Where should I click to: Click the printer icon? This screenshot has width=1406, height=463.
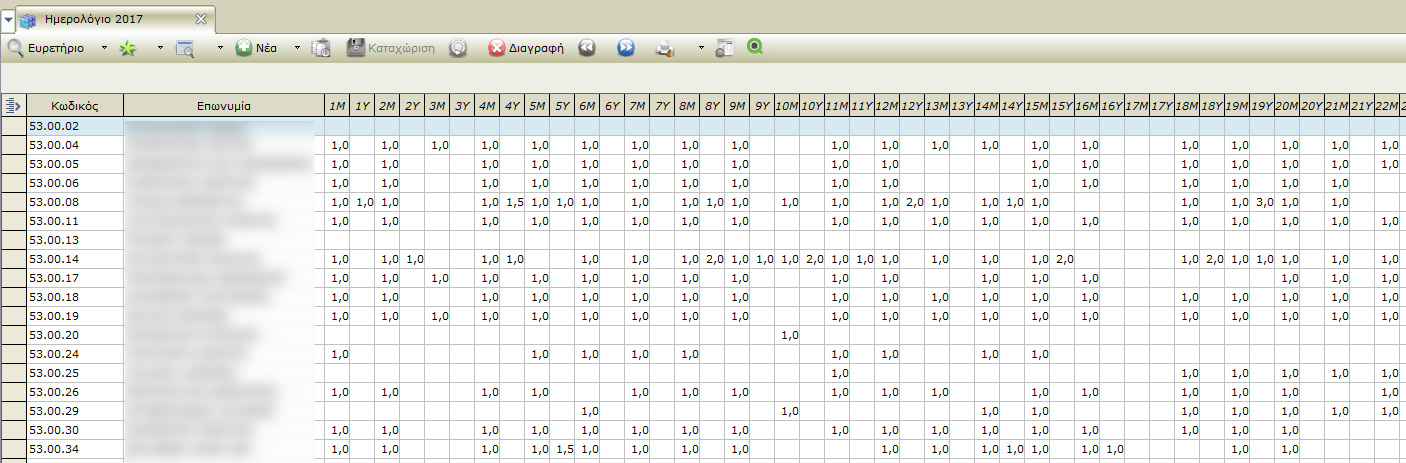tap(665, 48)
